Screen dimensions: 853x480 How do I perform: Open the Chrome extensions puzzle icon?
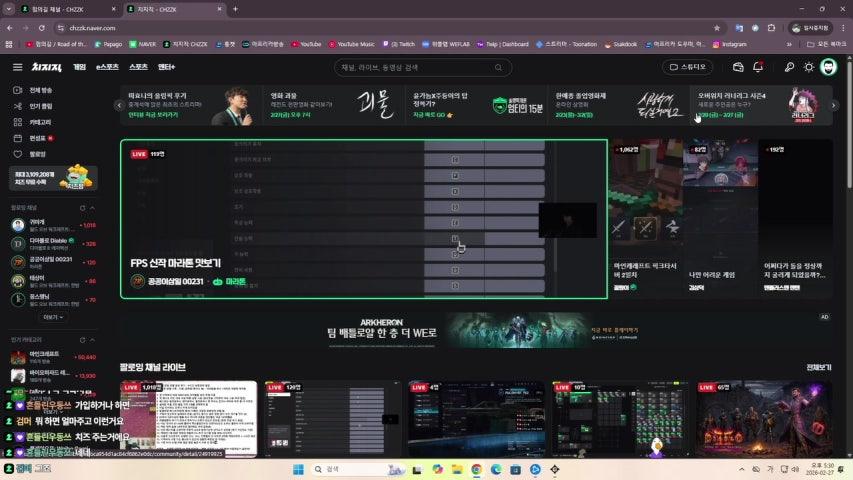(771, 28)
